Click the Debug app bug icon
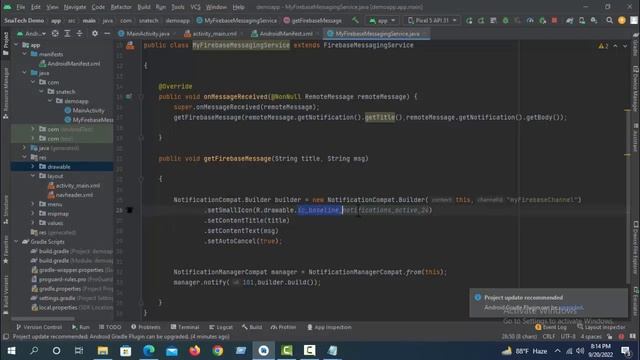640x360 pixels. point(505,20)
